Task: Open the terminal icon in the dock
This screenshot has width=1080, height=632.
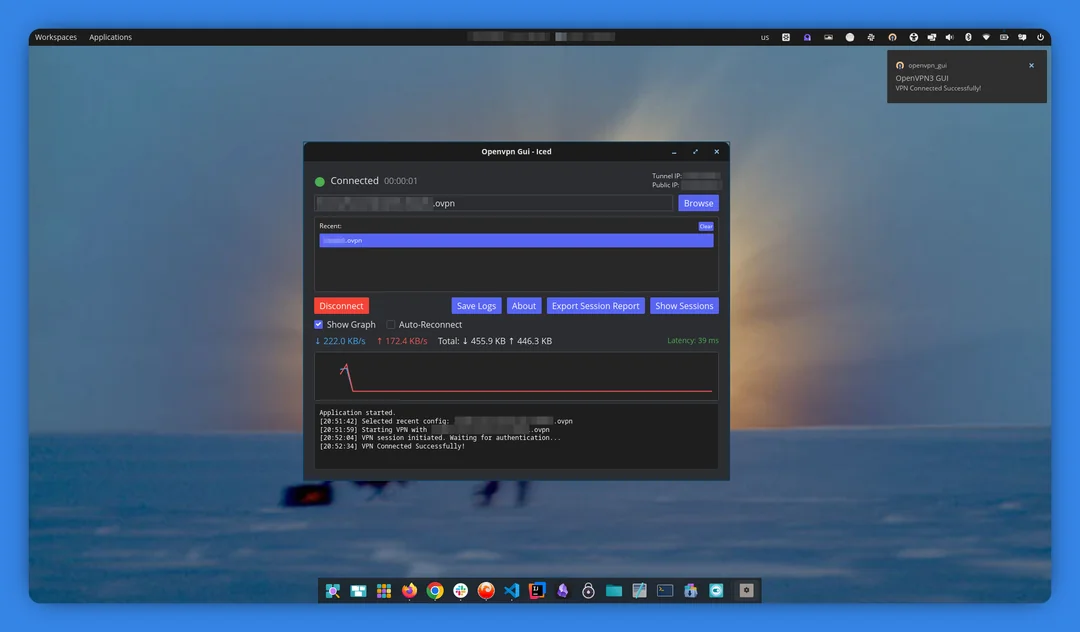Action: pyautogui.click(x=665, y=591)
